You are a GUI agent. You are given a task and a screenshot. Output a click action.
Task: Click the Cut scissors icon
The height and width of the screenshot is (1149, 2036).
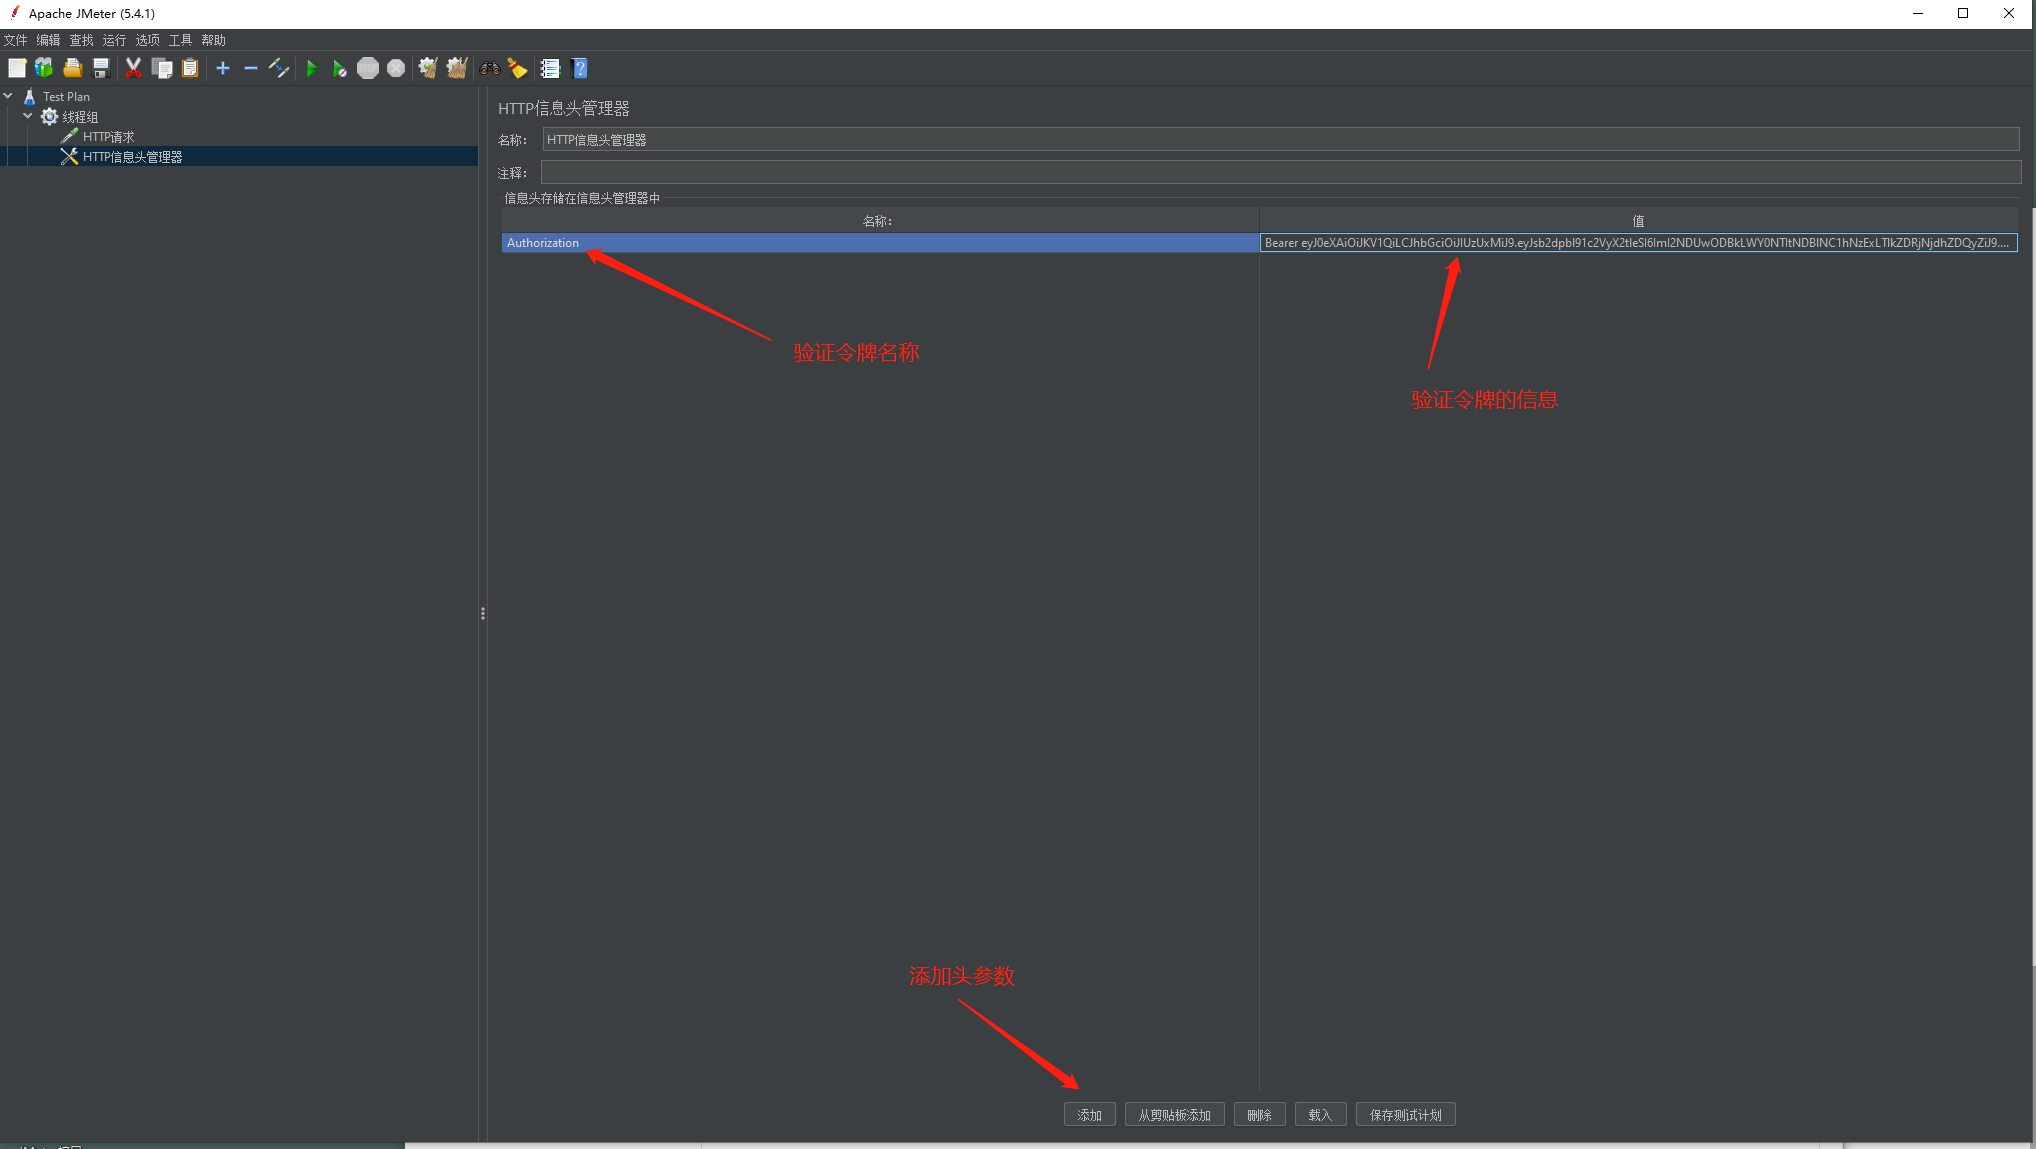pyautogui.click(x=133, y=68)
